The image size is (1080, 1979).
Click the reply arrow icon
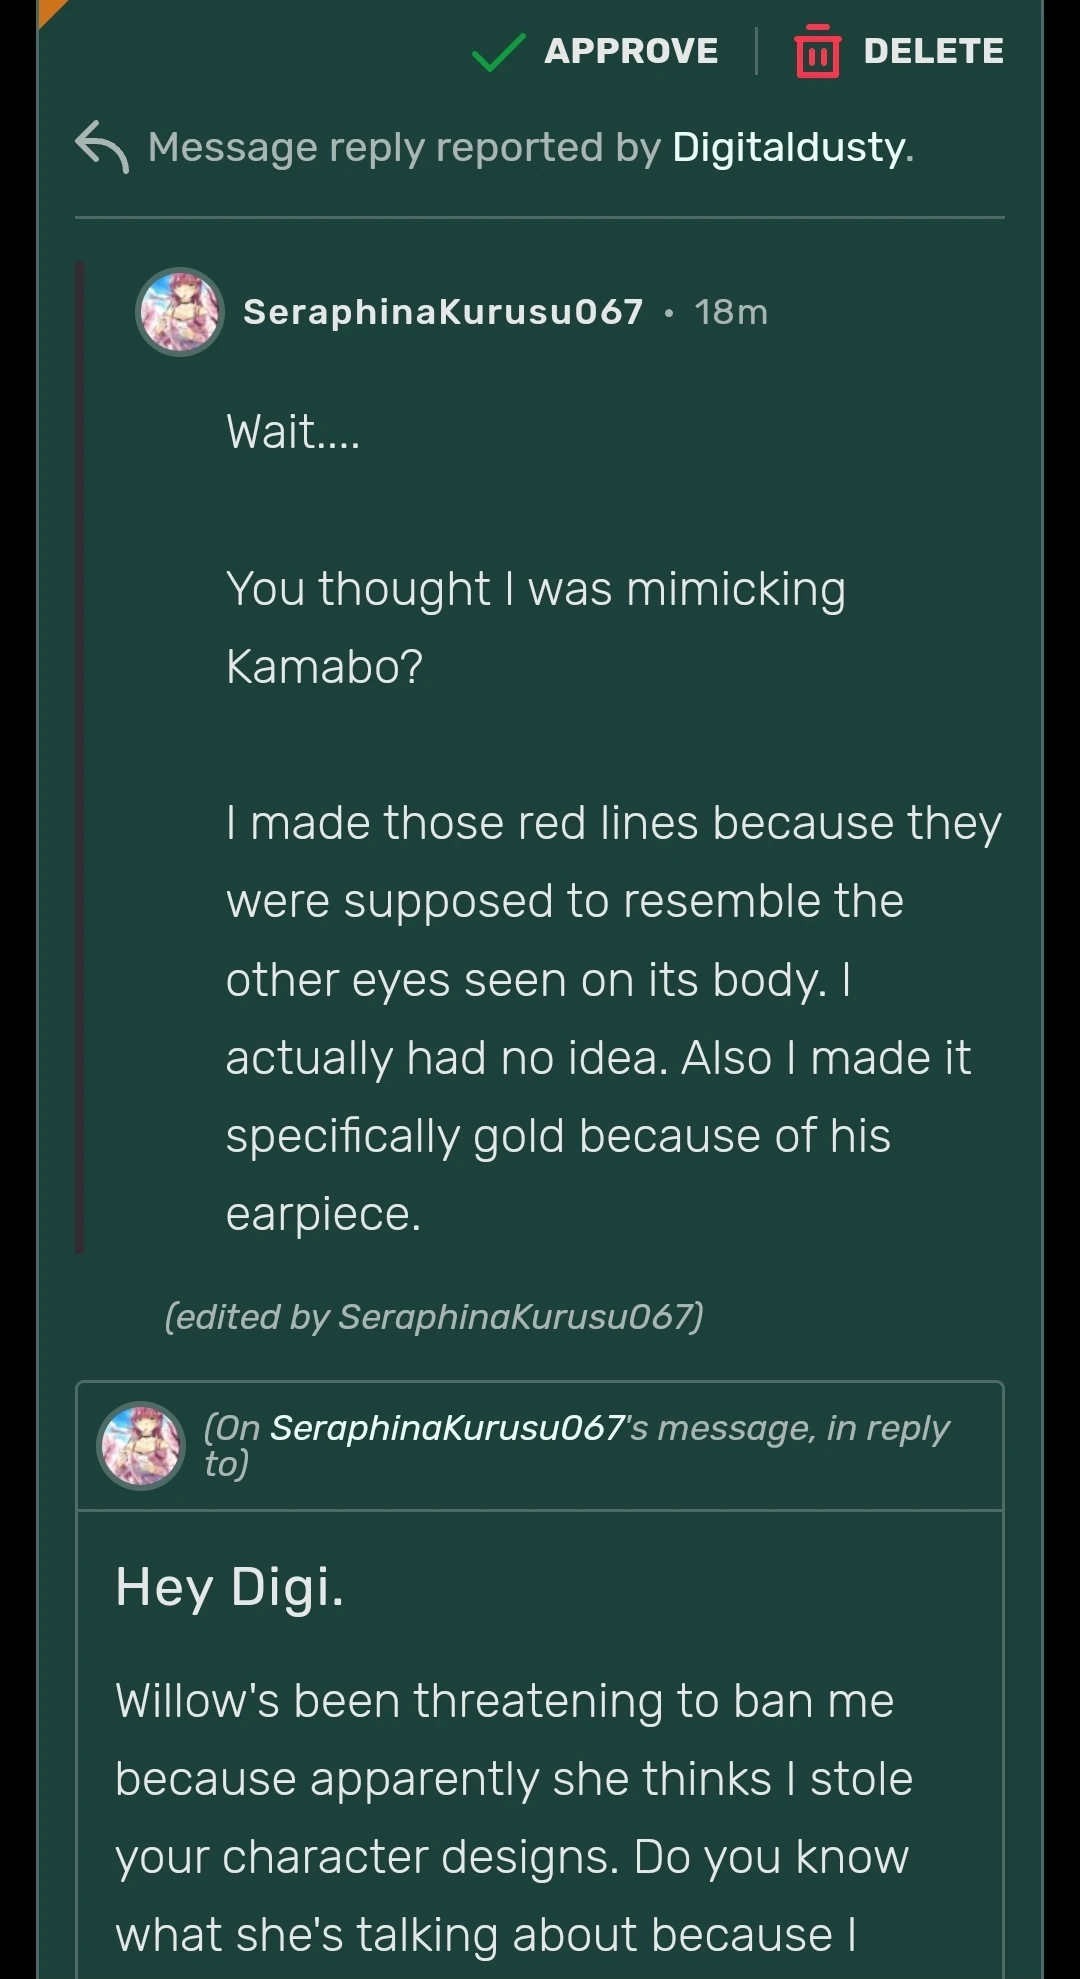pyautogui.click(x=102, y=147)
